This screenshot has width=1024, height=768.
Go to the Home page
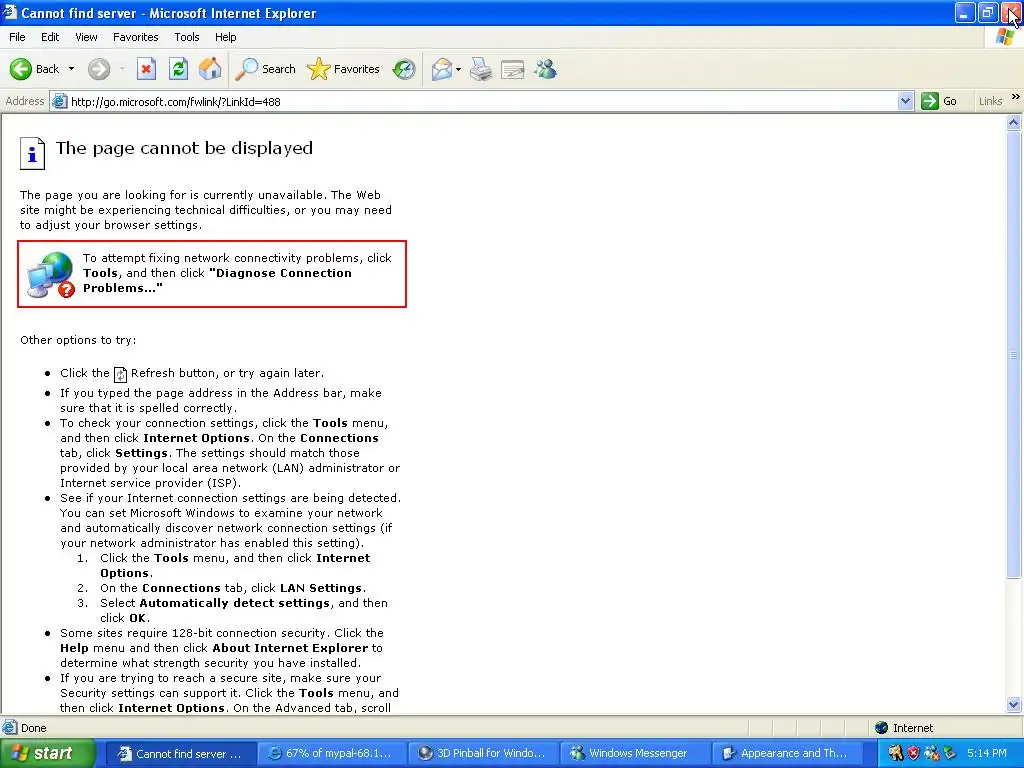pyautogui.click(x=210, y=69)
